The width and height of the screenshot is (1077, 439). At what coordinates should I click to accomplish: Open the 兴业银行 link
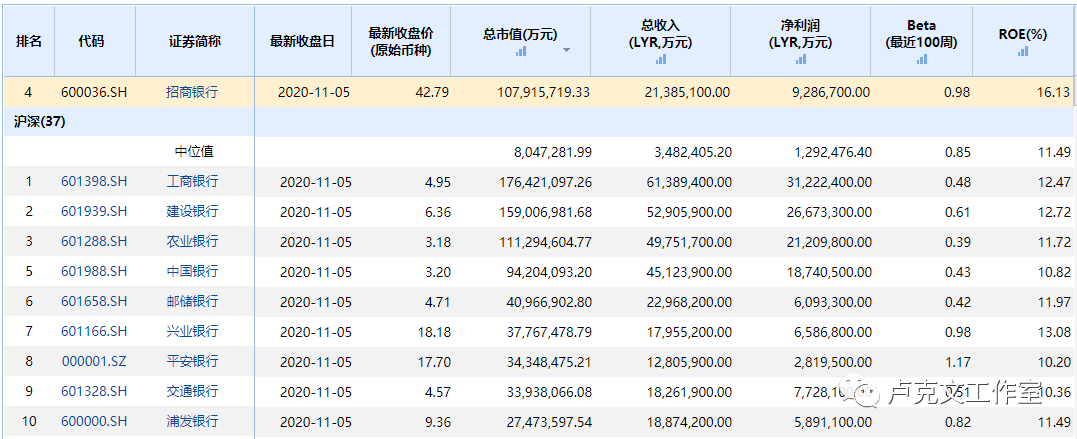click(x=192, y=331)
